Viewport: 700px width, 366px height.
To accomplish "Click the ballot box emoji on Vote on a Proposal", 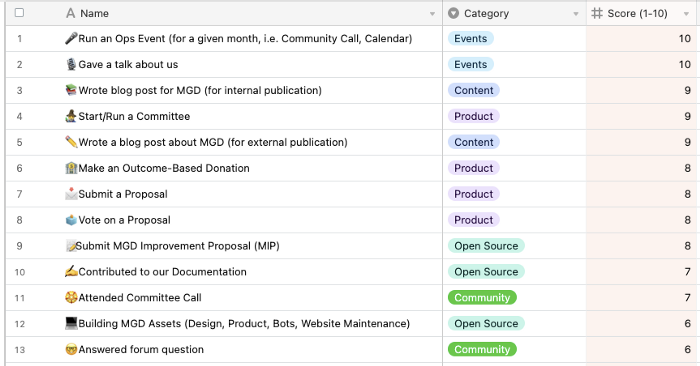I will pos(71,220).
